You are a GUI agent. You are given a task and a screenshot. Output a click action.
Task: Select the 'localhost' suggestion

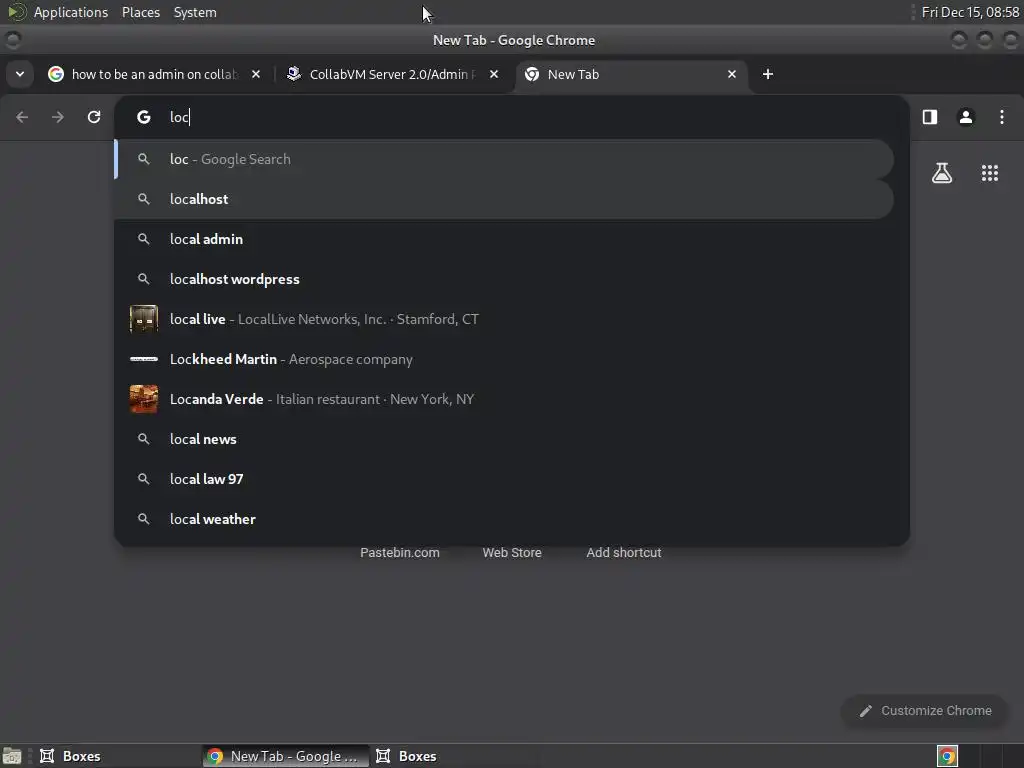(x=504, y=199)
